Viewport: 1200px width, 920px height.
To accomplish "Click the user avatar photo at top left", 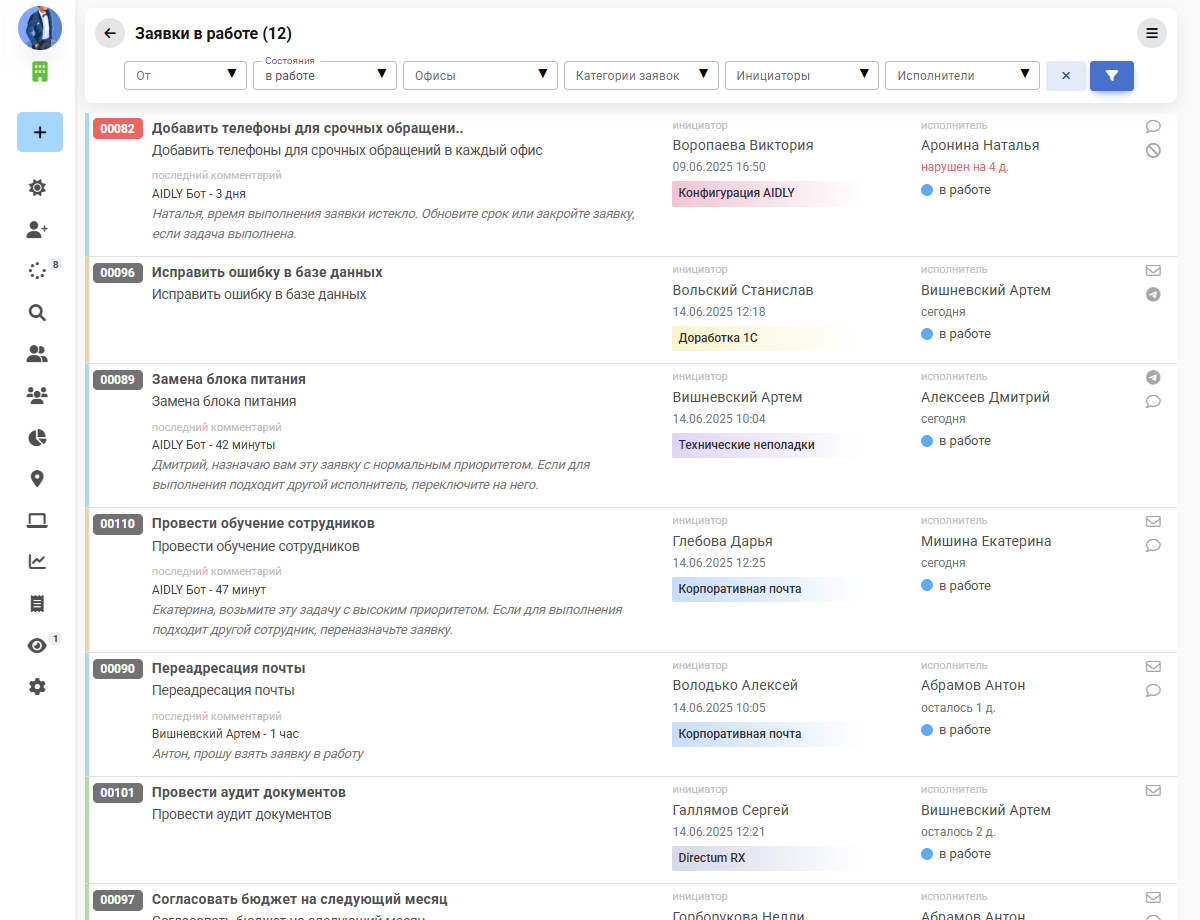I will (40, 28).
